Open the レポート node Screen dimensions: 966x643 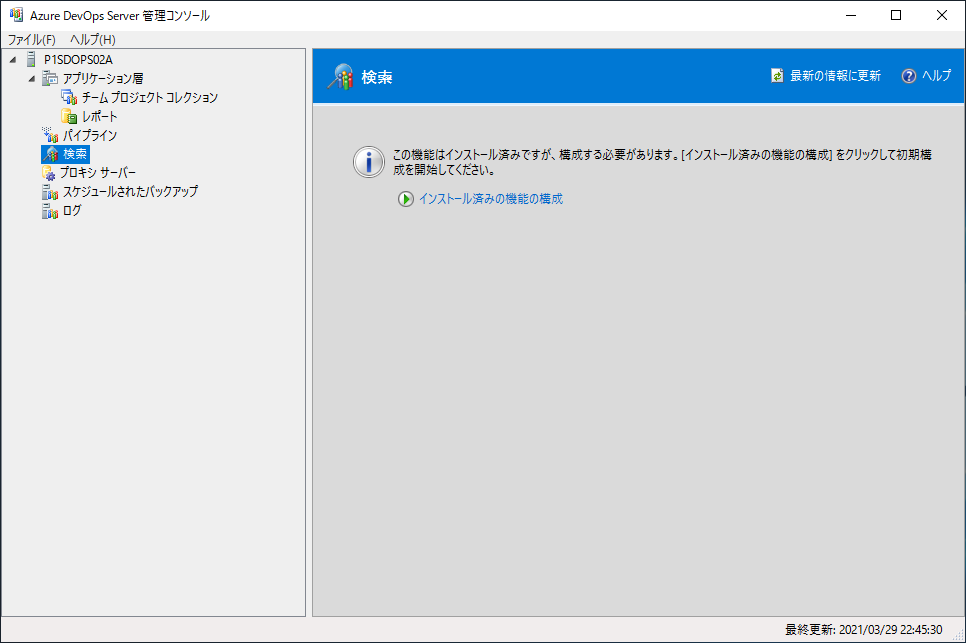pos(99,117)
